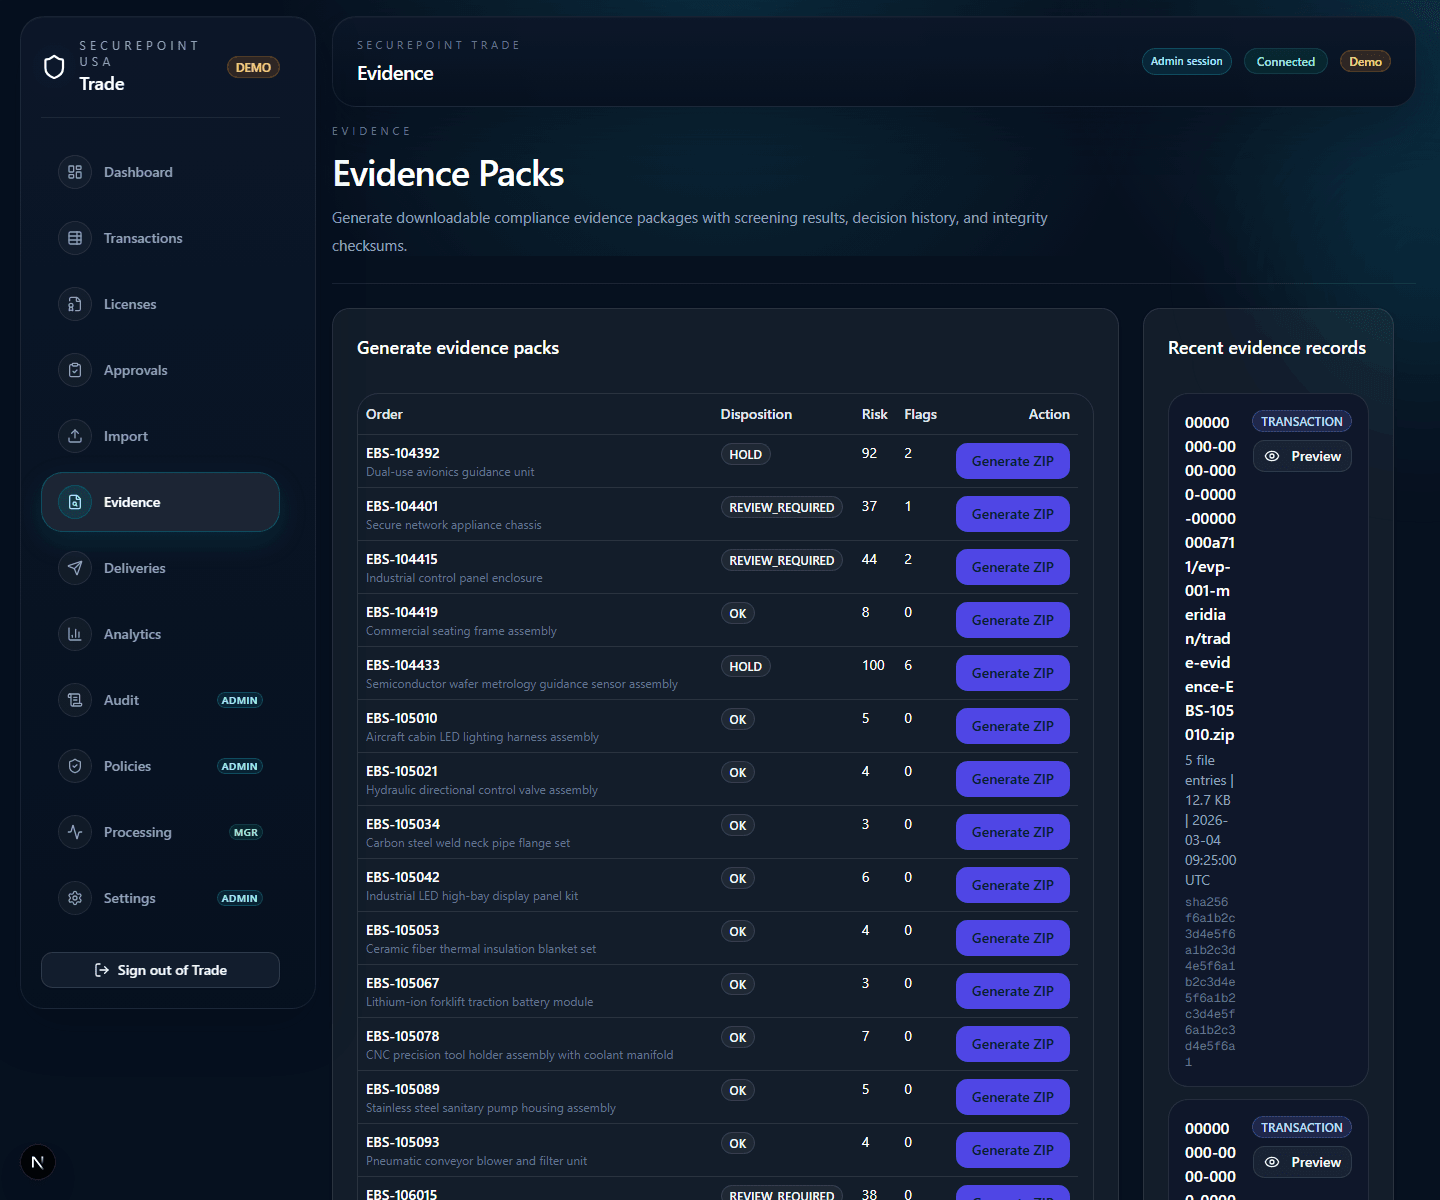1440x1200 pixels.
Task: Click eye icon in second record's Preview
Action: (x=1272, y=1162)
